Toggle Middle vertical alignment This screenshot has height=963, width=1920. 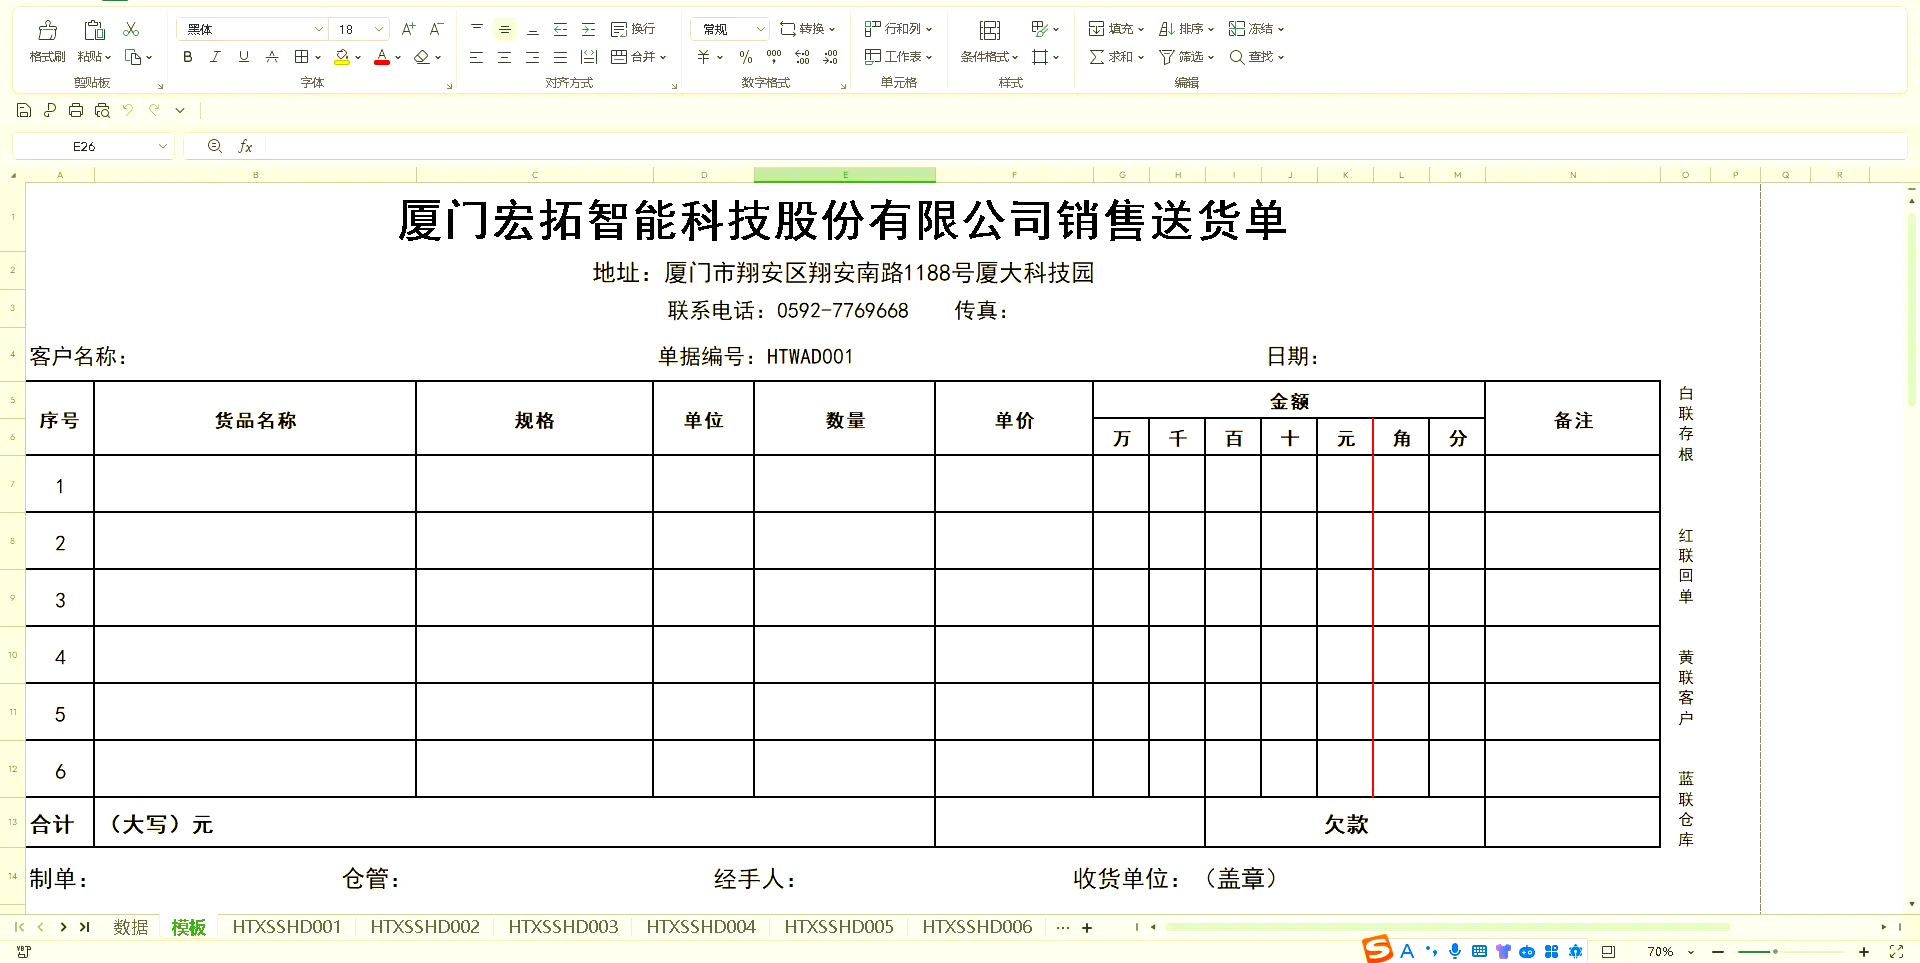(505, 29)
